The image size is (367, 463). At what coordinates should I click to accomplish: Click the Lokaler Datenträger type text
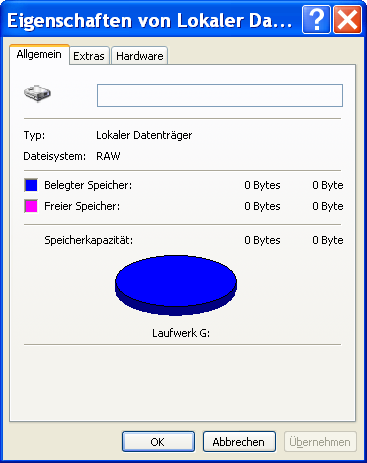point(144,135)
